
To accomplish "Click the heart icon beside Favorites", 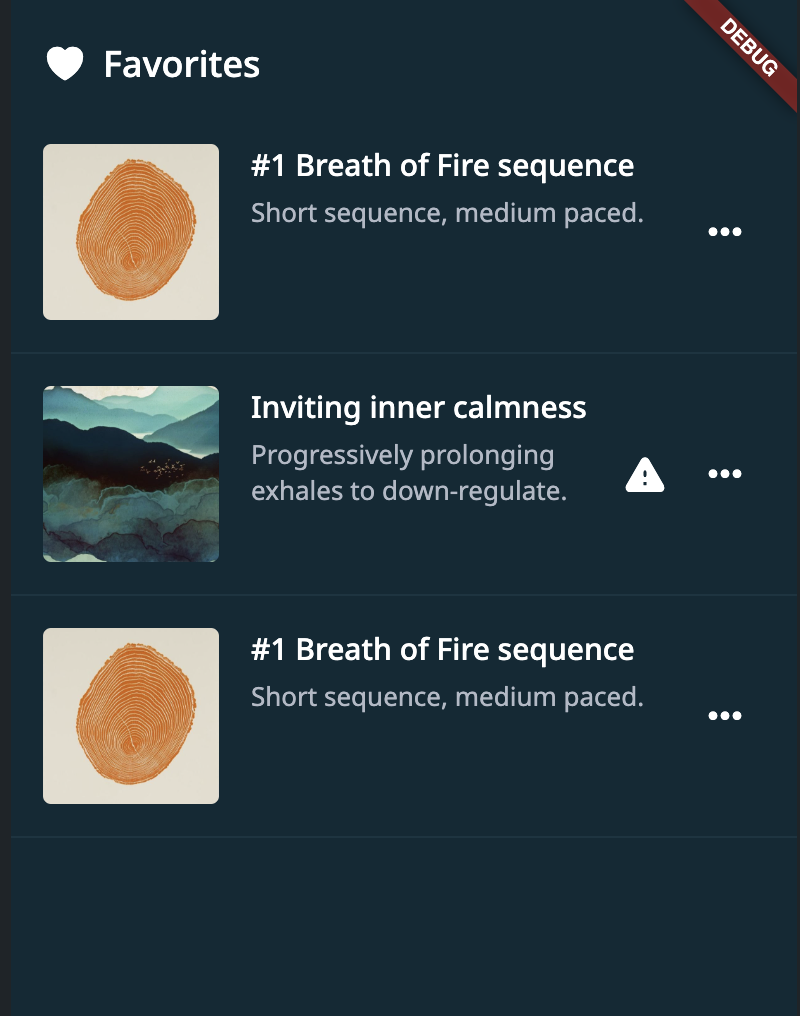I will [x=65, y=63].
